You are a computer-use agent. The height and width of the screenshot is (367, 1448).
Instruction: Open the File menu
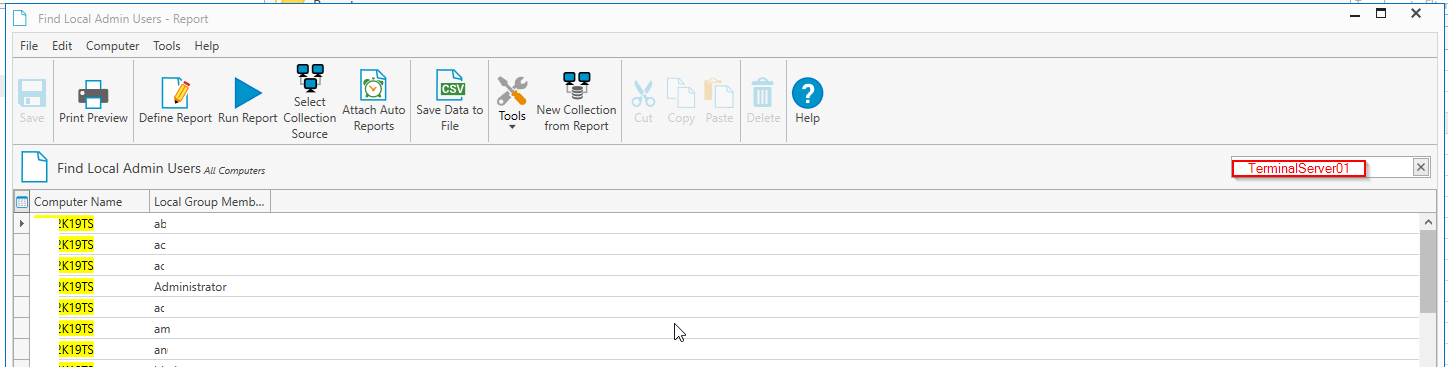(x=29, y=46)
